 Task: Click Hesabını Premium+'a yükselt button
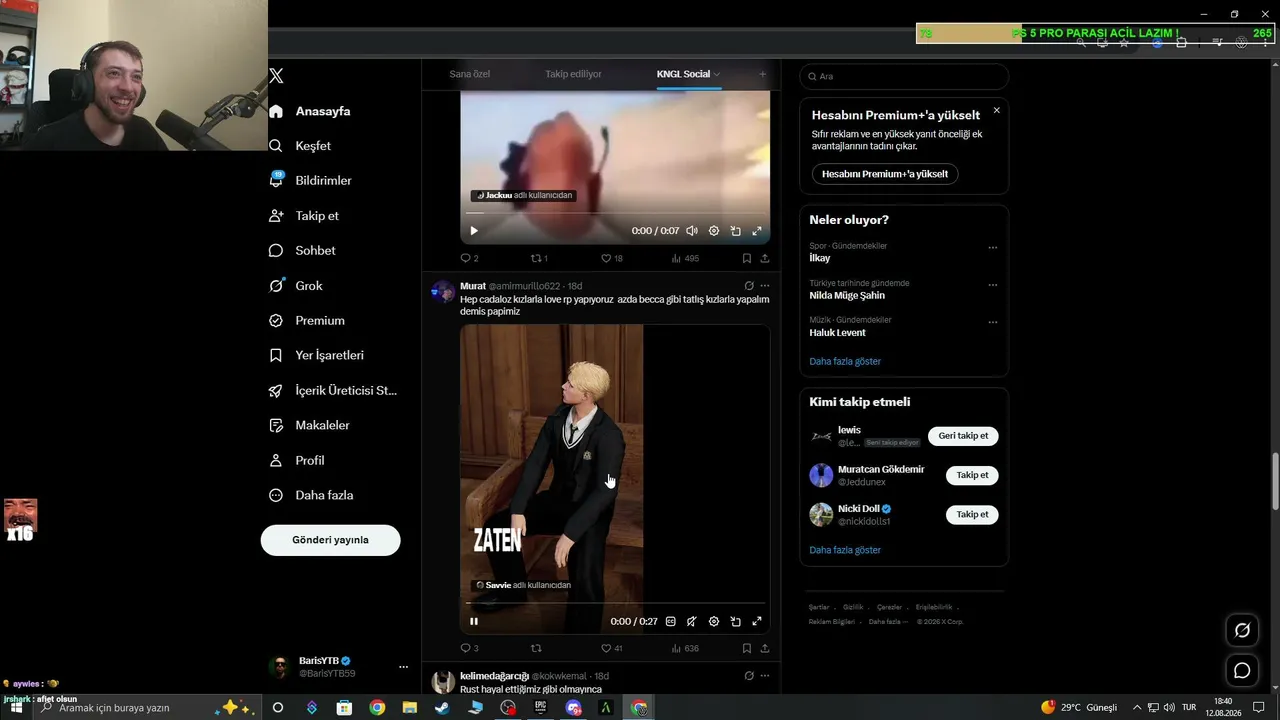tap(885, 174)
